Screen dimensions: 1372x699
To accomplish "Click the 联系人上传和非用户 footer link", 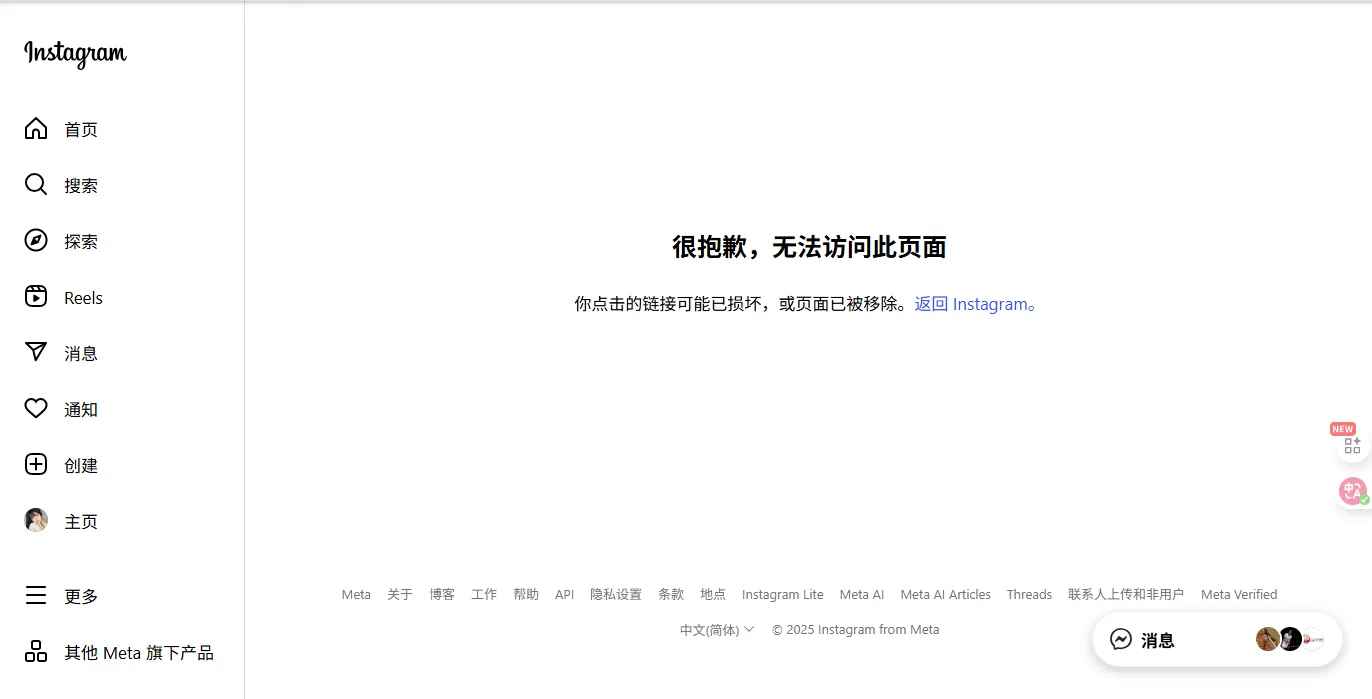I will pyautogui.click(x=1126, y=594).
